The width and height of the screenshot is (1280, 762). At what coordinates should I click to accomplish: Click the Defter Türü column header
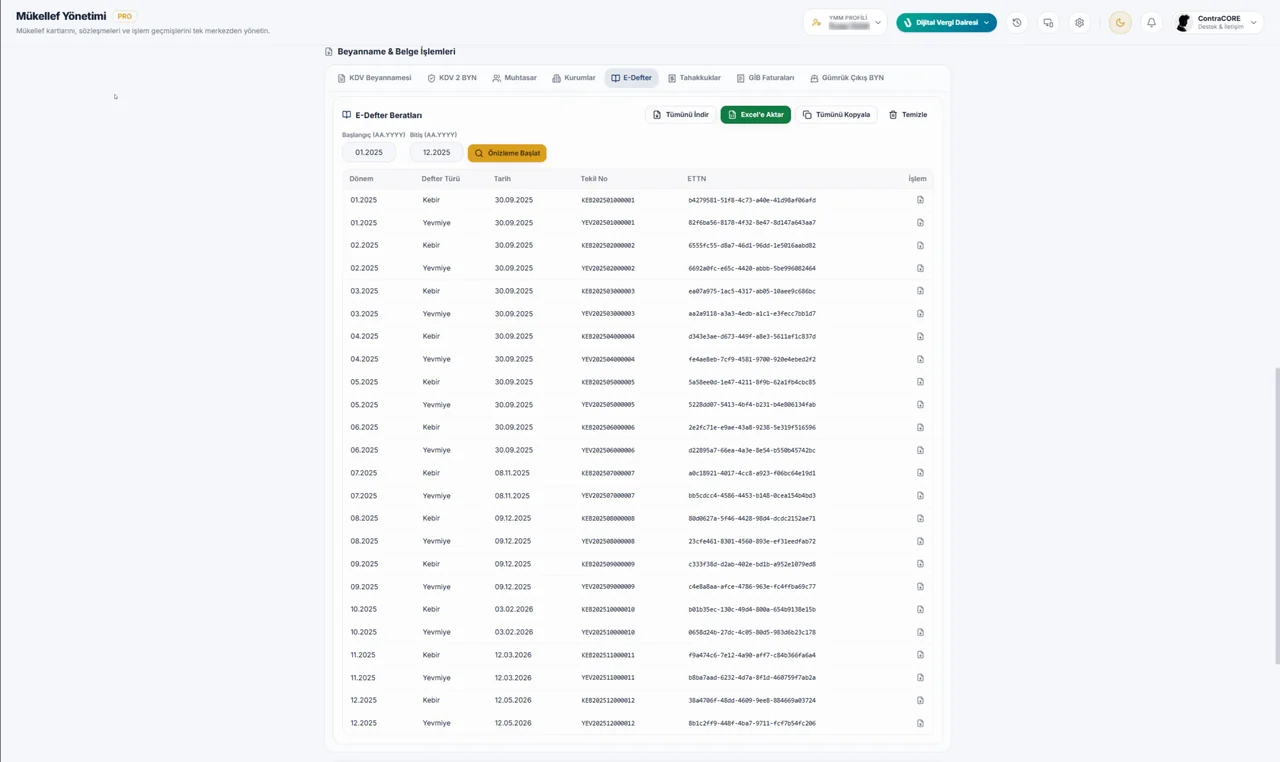coord(440,179)
